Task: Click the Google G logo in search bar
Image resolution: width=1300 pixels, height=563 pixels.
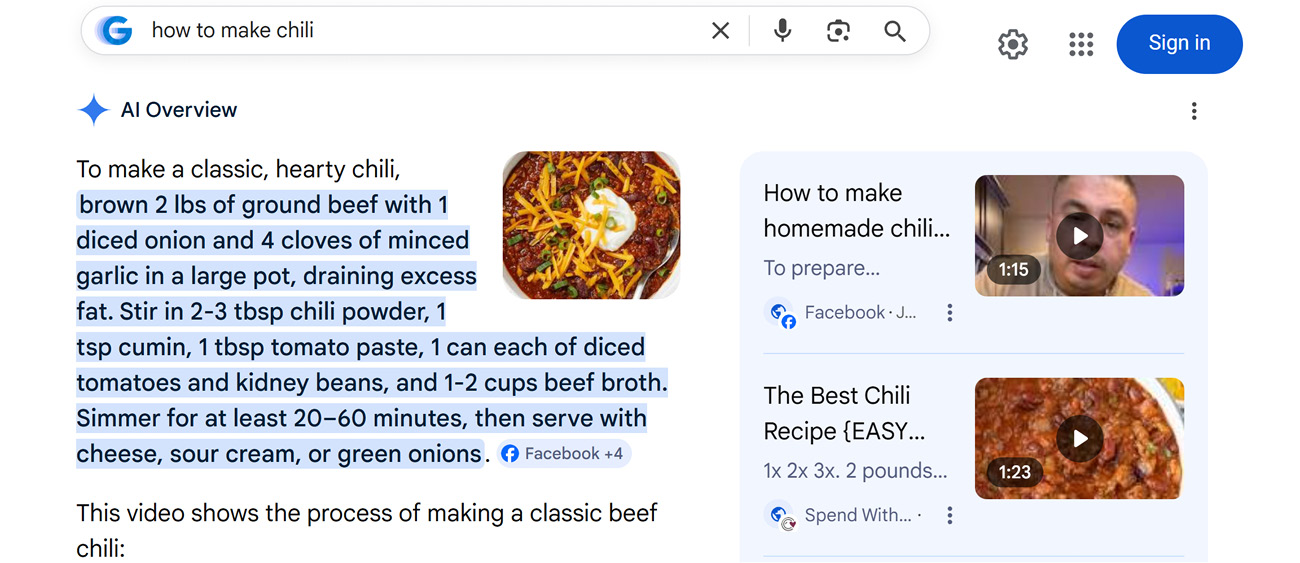Action: pos(114,31)
